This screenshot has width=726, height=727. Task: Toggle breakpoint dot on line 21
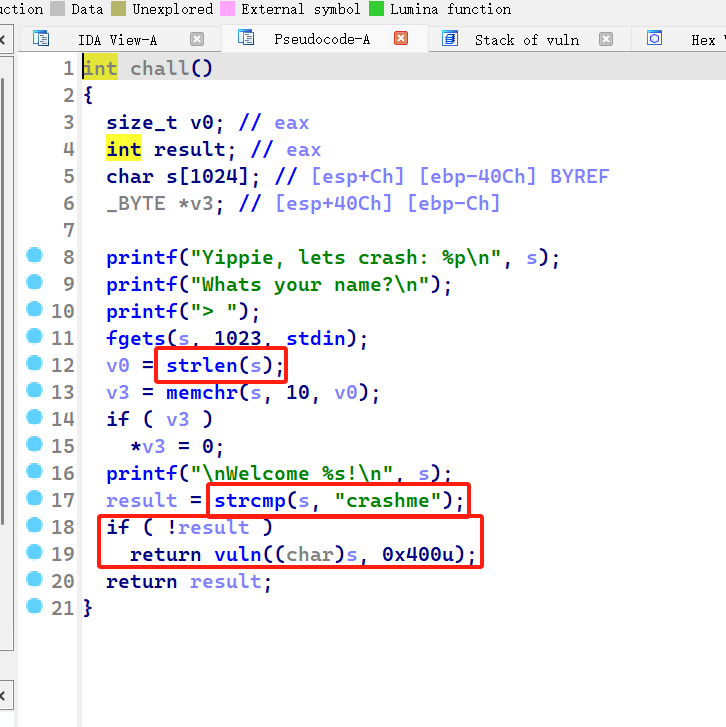tap(34, 606)
